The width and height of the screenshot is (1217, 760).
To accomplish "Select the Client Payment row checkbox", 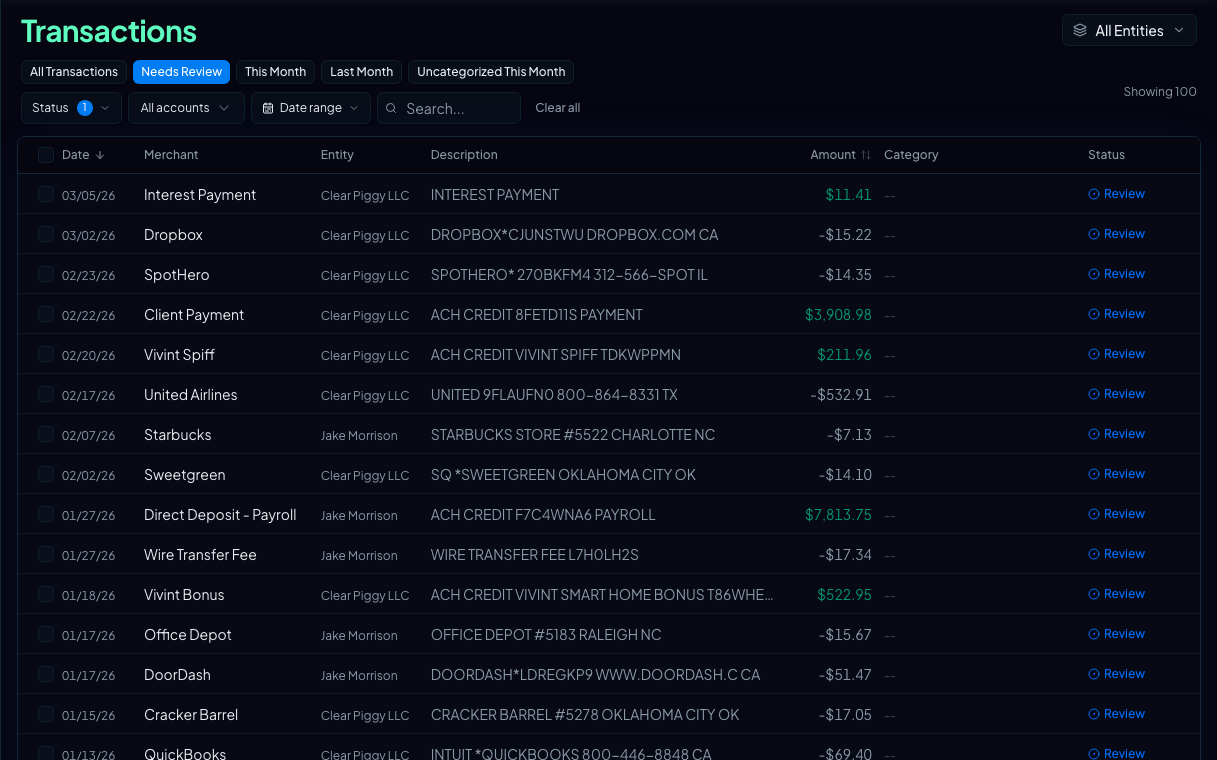I will tap(46, 314).
